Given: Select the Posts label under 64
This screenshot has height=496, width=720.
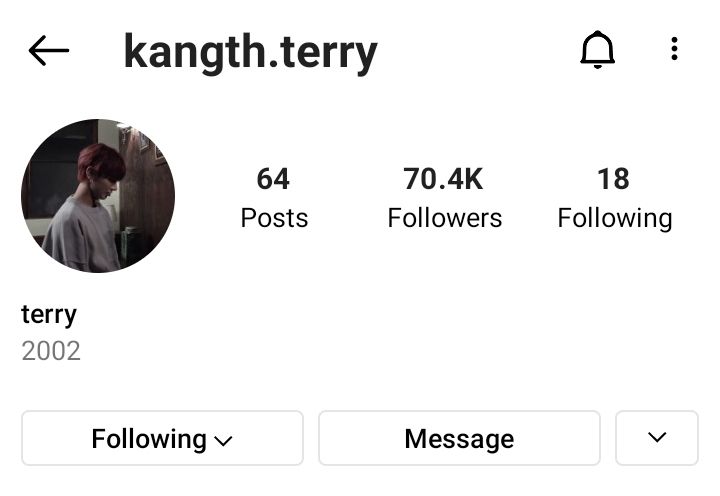Looking at the screenshot, I should 274,218.
